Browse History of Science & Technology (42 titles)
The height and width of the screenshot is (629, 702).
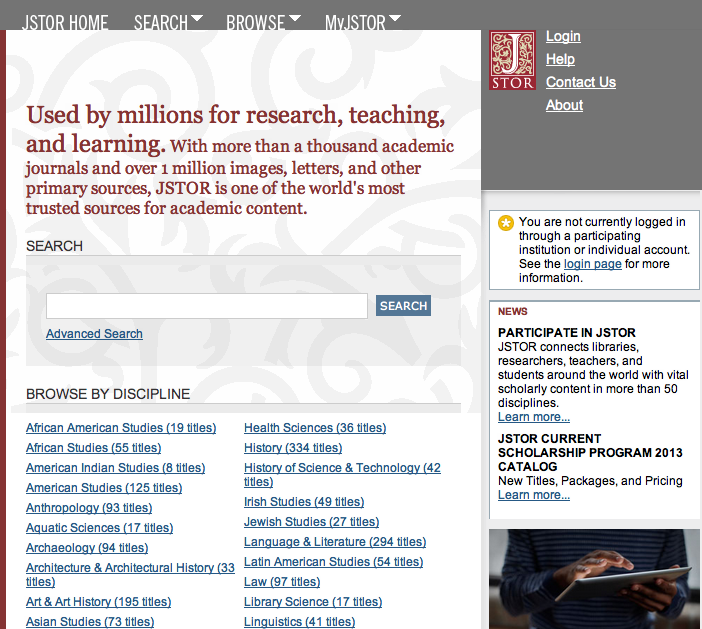tap(342, 475)
